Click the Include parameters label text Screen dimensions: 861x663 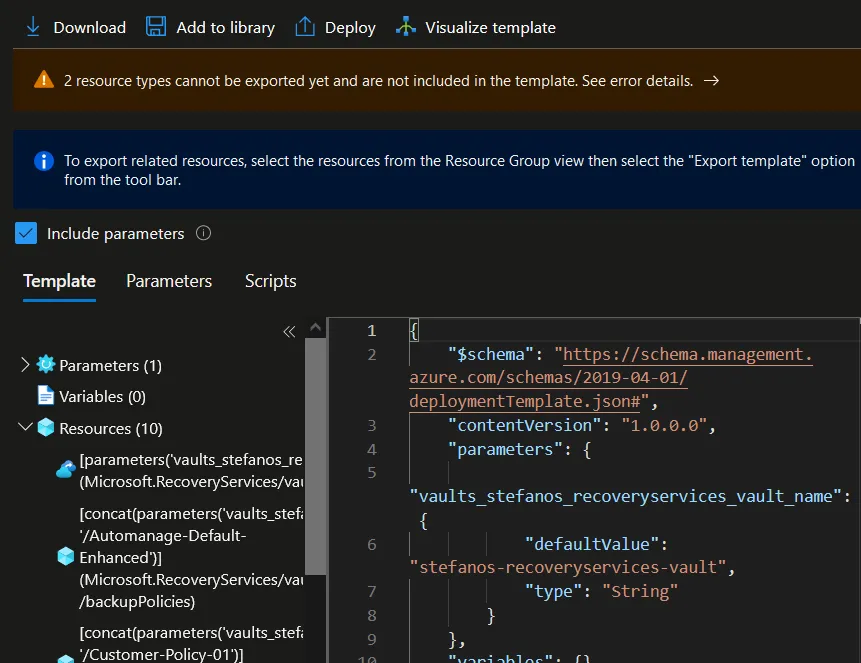115,234
